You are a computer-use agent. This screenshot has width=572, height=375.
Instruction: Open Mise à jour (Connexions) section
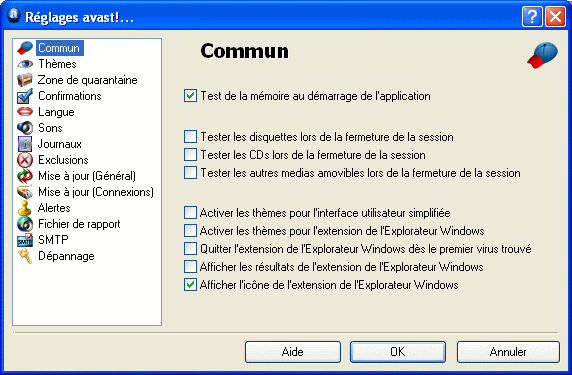pos(96,192)
